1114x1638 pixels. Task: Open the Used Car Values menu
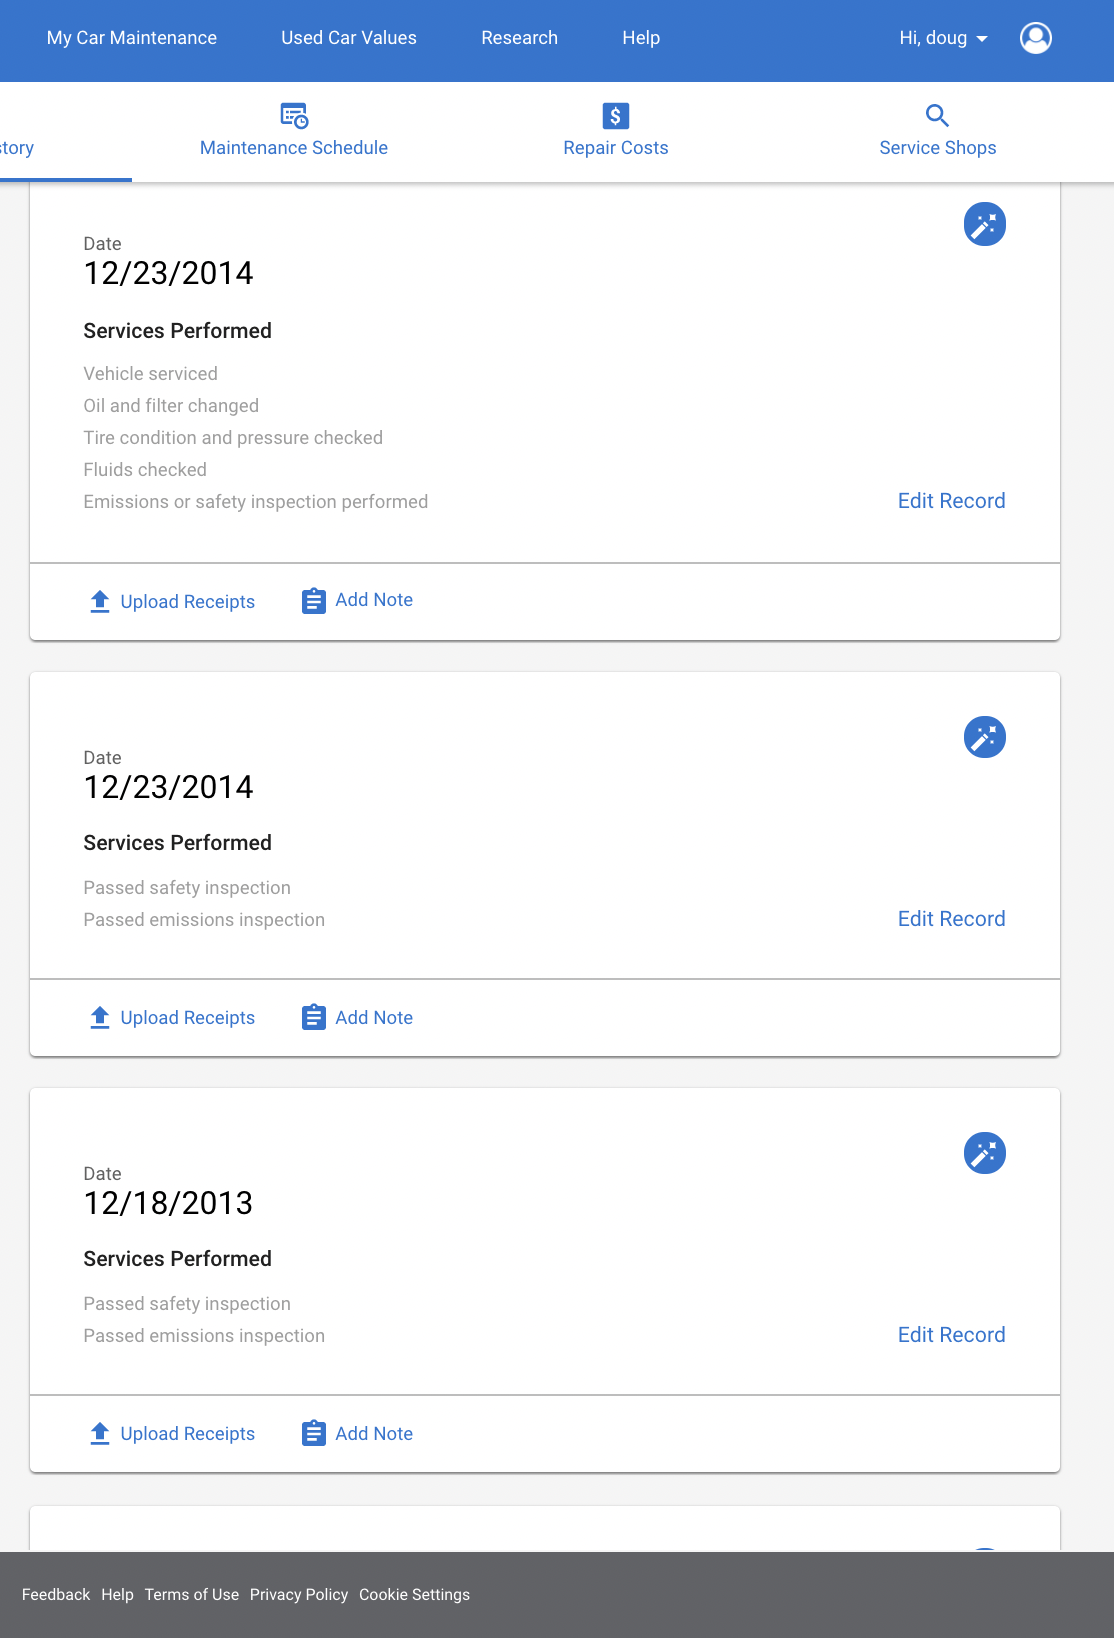tap(349, 38)
